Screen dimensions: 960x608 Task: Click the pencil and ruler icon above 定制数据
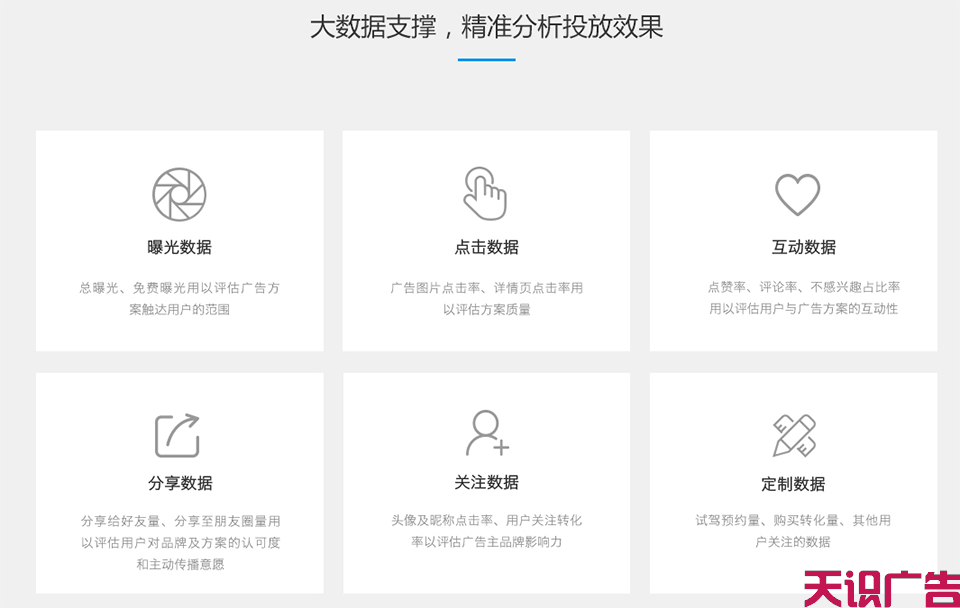794,435
